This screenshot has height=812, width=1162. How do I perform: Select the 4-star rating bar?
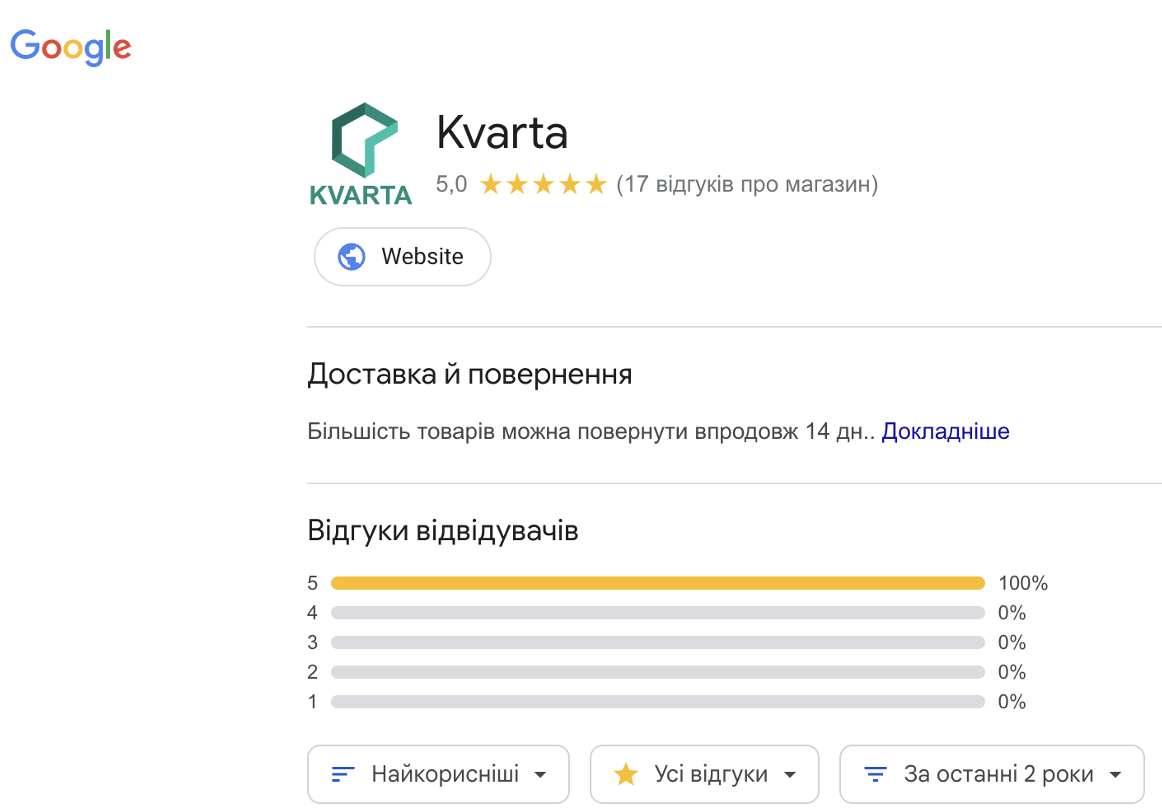658,613
